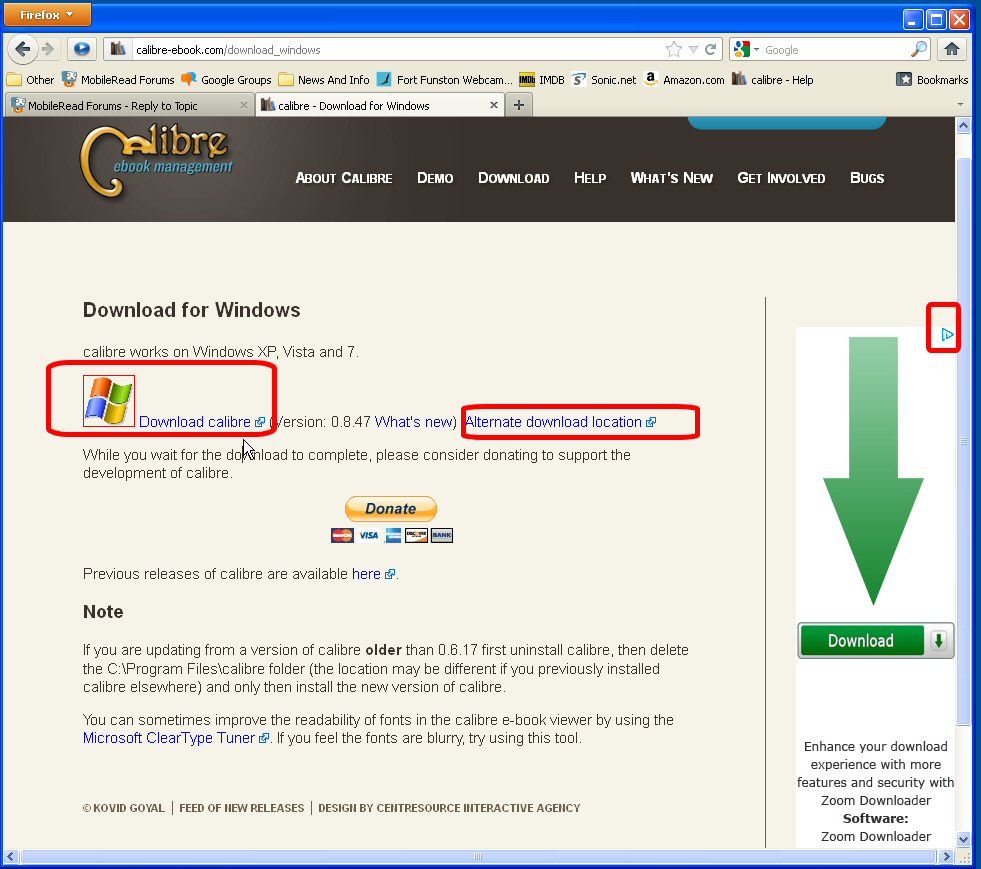
Task: Click the yellow Donate button
Action: [x=390, y=509]
